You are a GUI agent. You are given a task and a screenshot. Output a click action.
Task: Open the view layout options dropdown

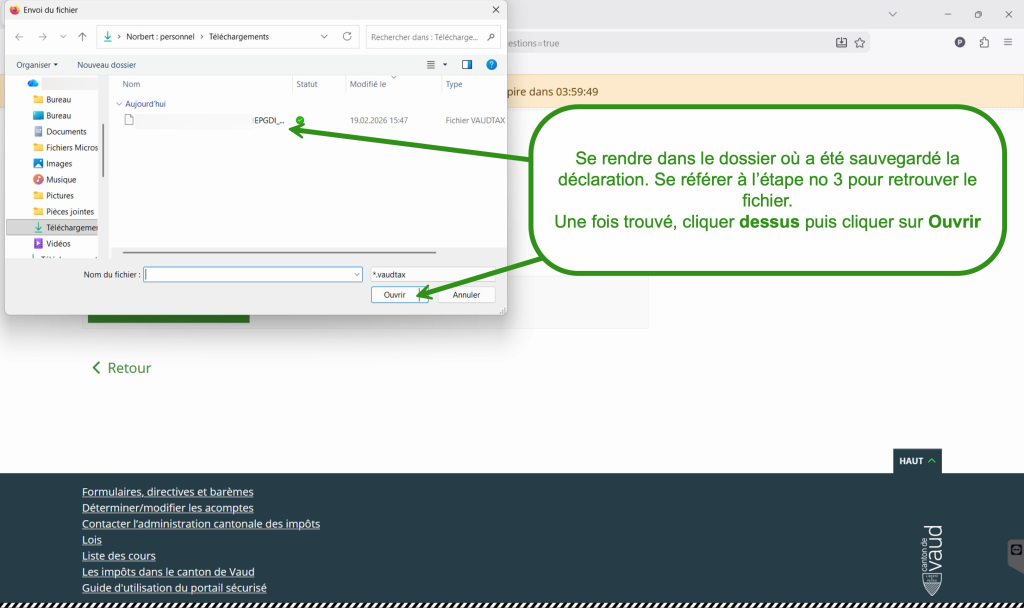click(444, 64)
